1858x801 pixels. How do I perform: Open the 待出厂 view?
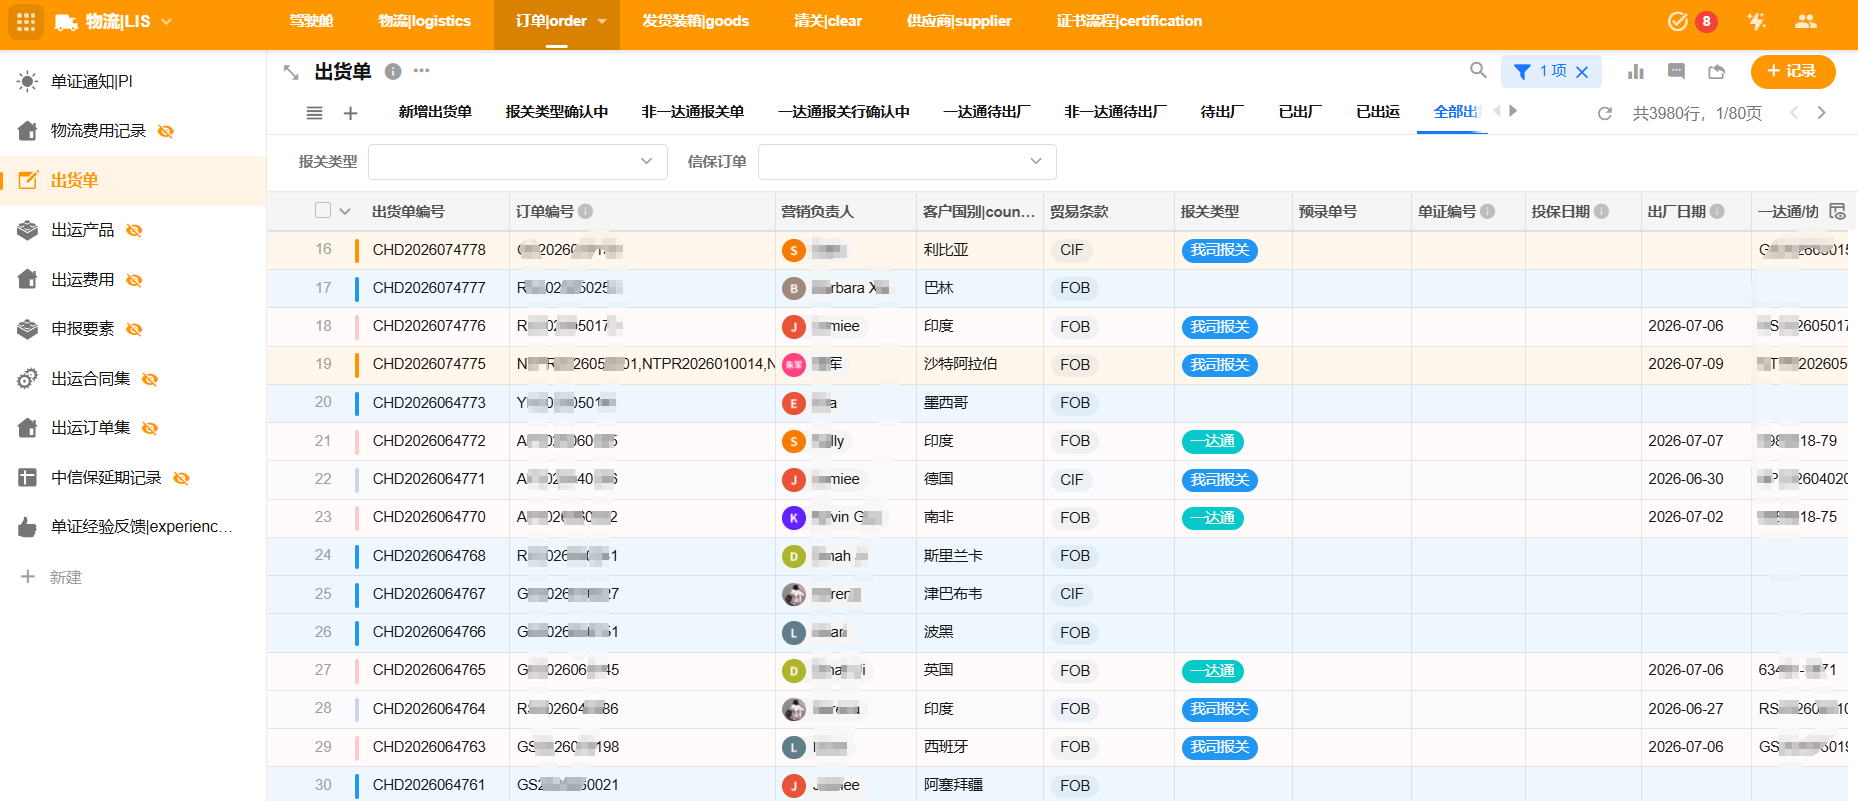(x=1222, y=112)
